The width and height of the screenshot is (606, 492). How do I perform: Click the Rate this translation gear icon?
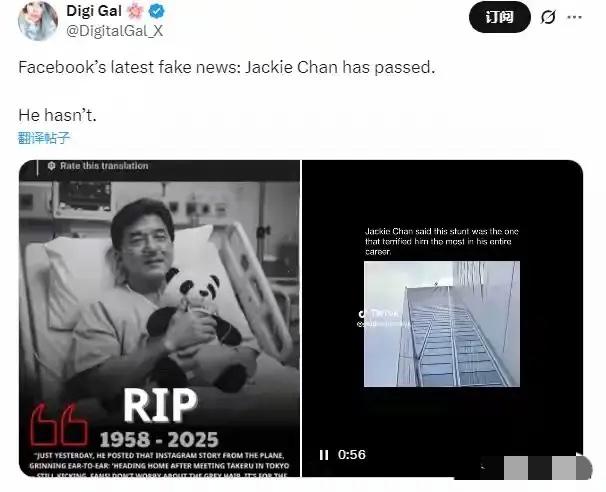click(x=51, y=166)
